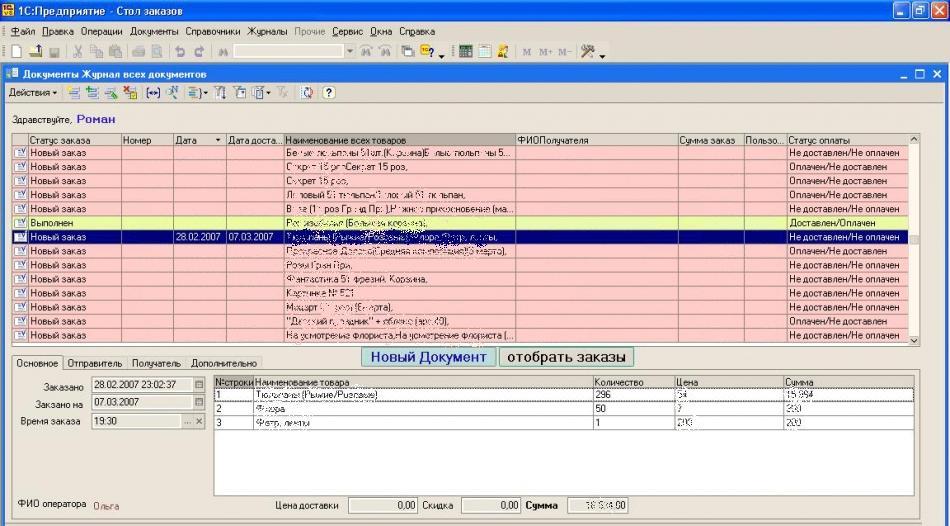Viewport: 950px width, 526px height.
Task: Open calendar picker for Заказано на field
Action: (199, 402)
